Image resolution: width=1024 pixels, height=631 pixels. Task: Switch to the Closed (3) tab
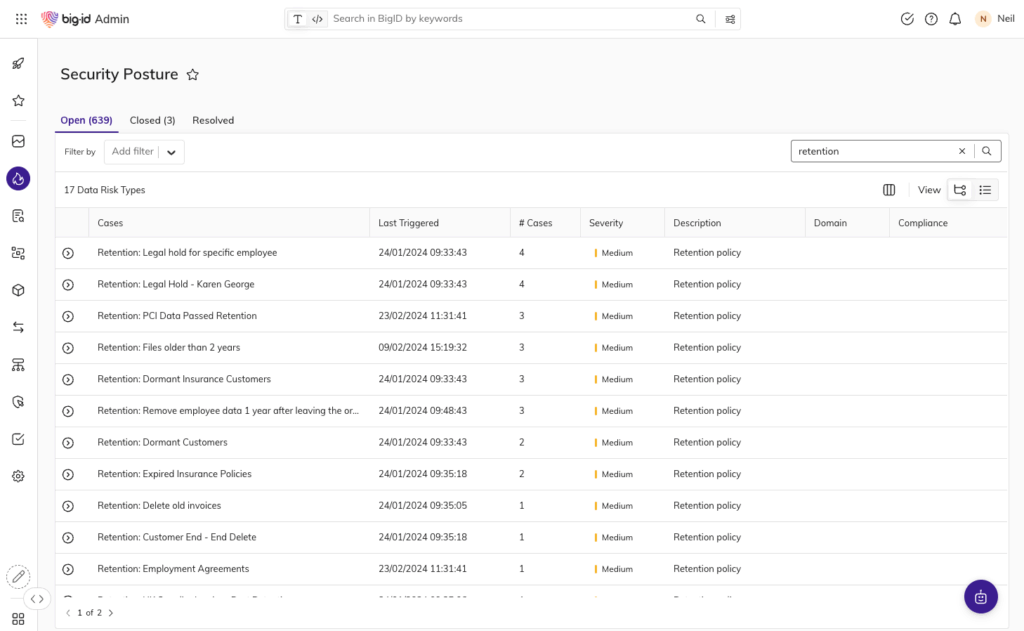tap(152, 120)
